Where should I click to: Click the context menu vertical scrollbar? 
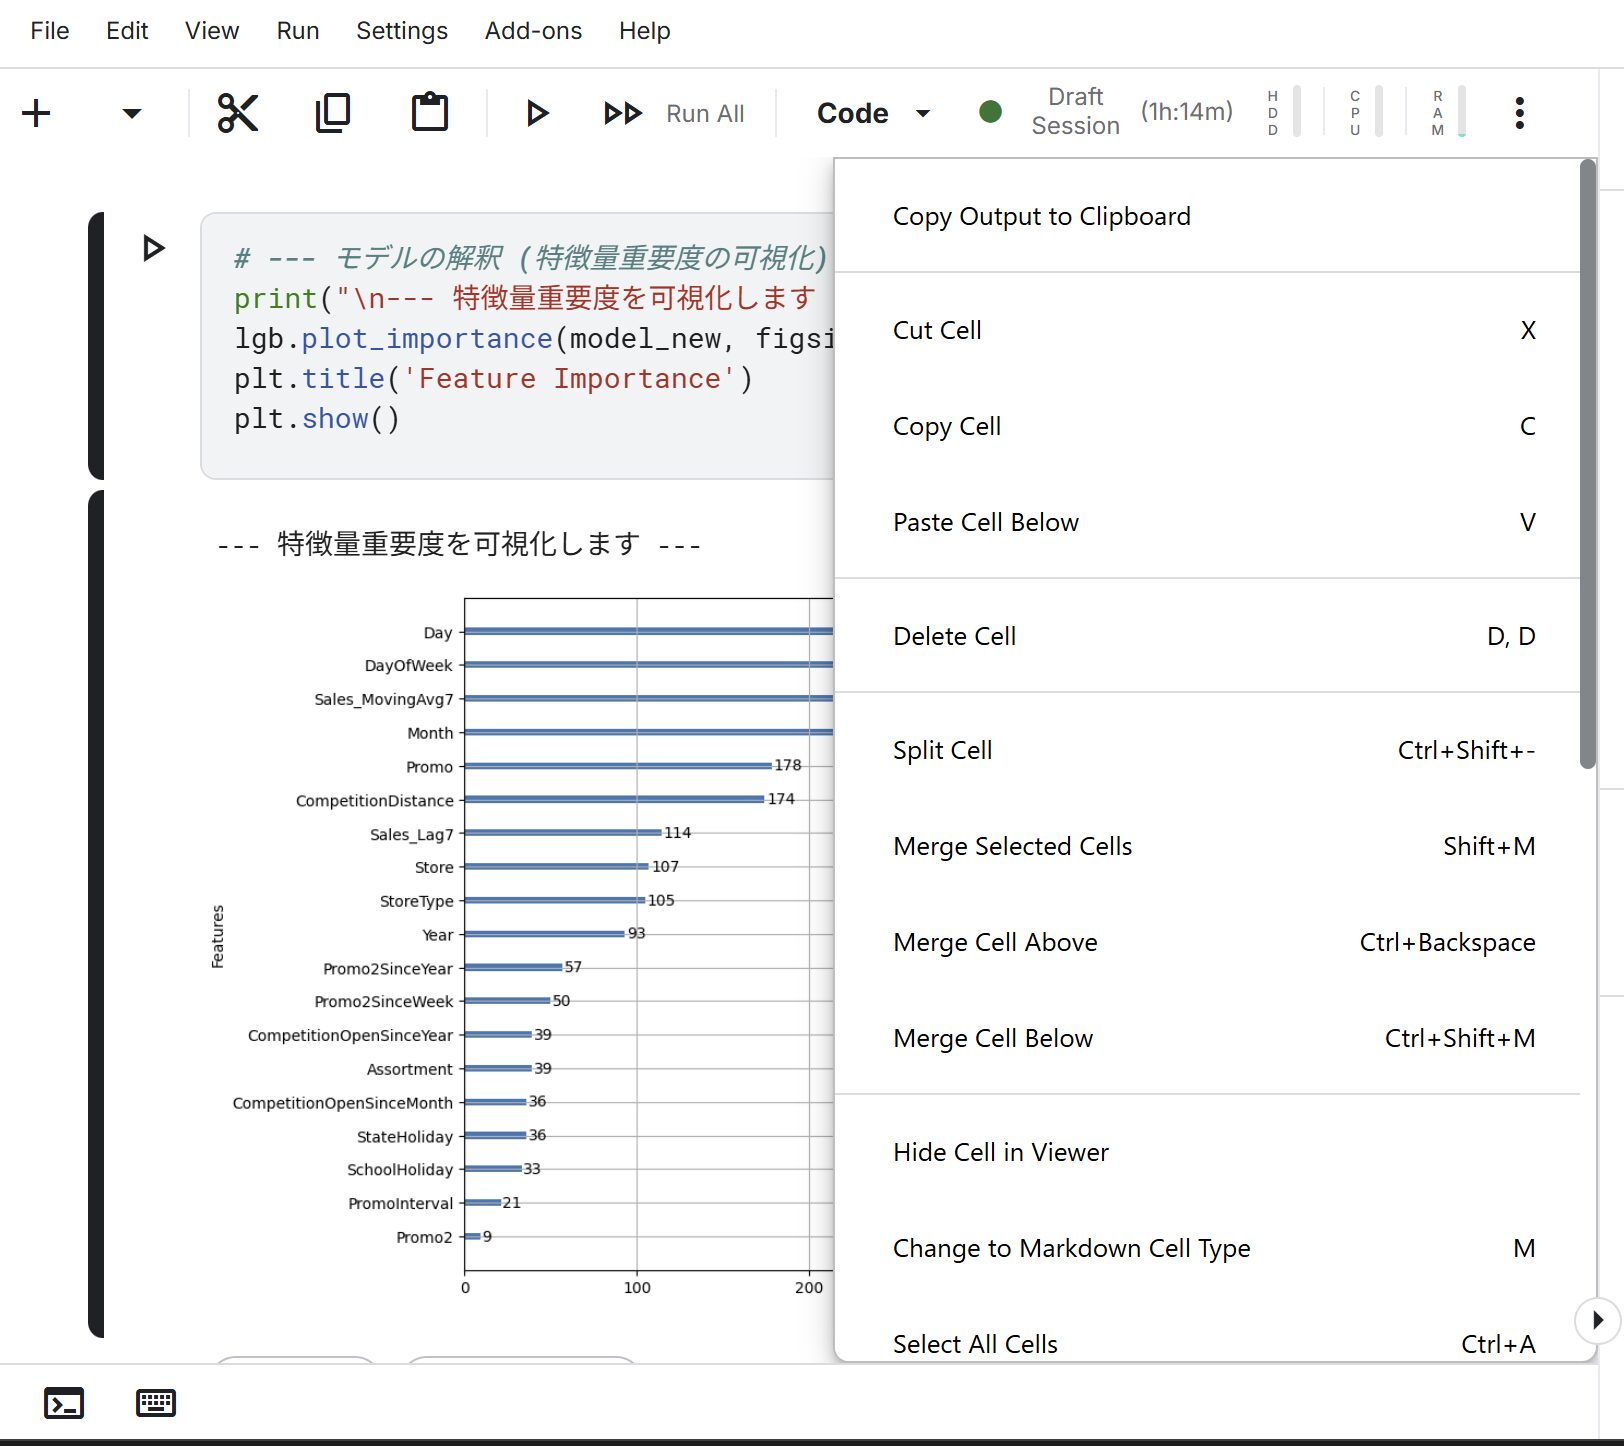point(1587,464)
